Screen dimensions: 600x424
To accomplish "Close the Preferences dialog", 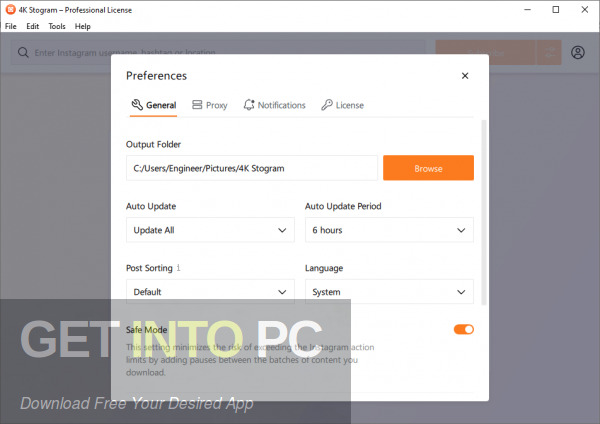I will pyautogui.click(x=465, y=76).
